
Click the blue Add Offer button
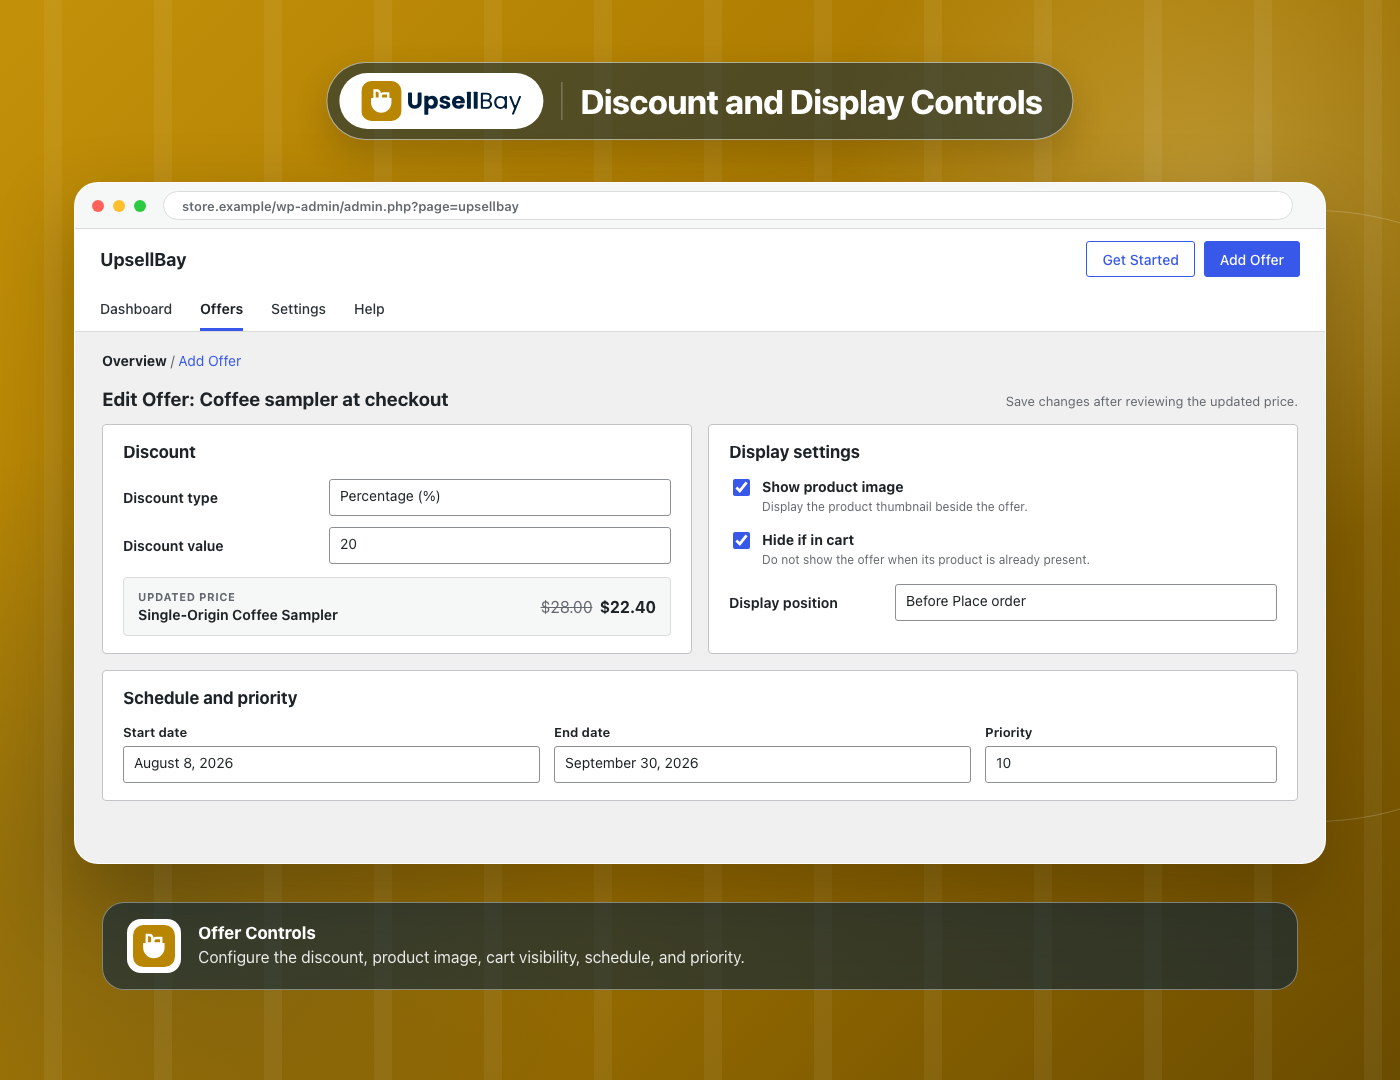1252,259
